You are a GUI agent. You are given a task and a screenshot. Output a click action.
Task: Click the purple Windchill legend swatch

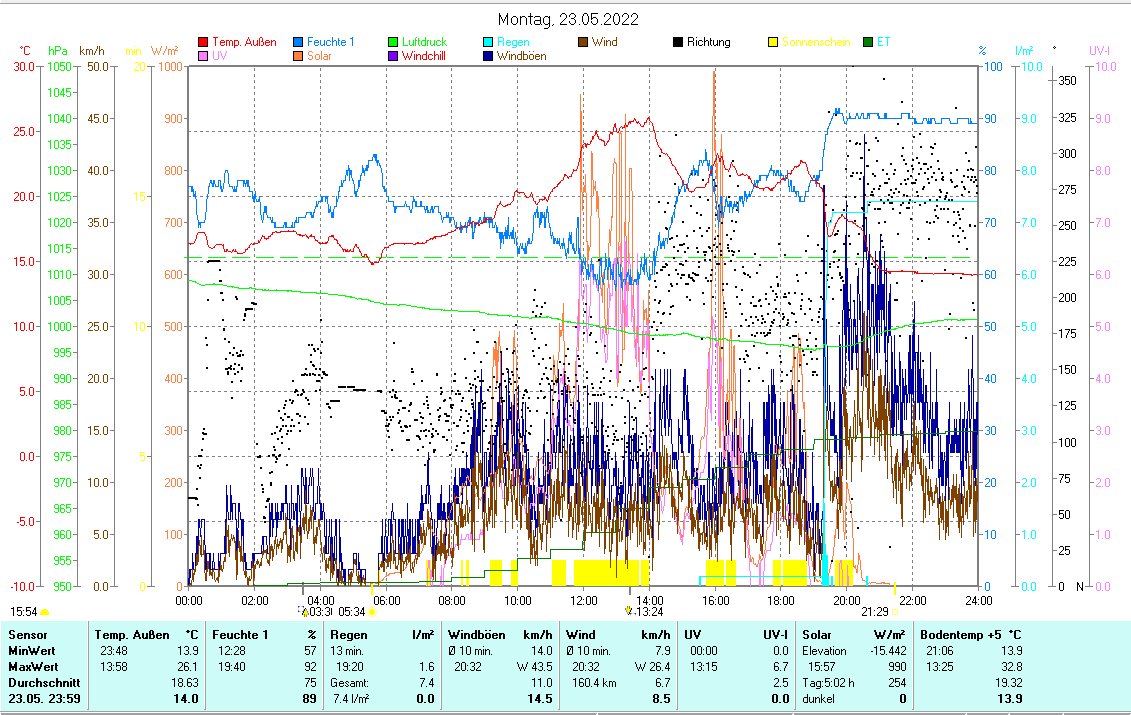coord(393,56)
